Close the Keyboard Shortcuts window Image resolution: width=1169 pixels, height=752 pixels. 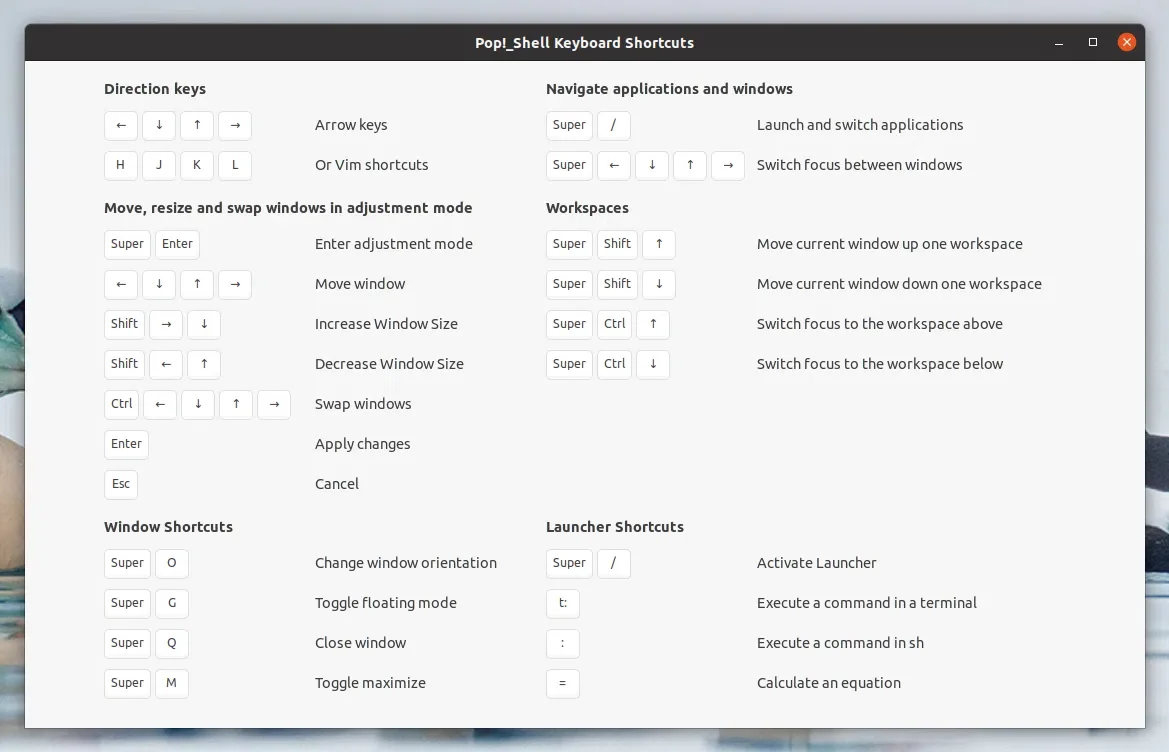point(1127,42)
